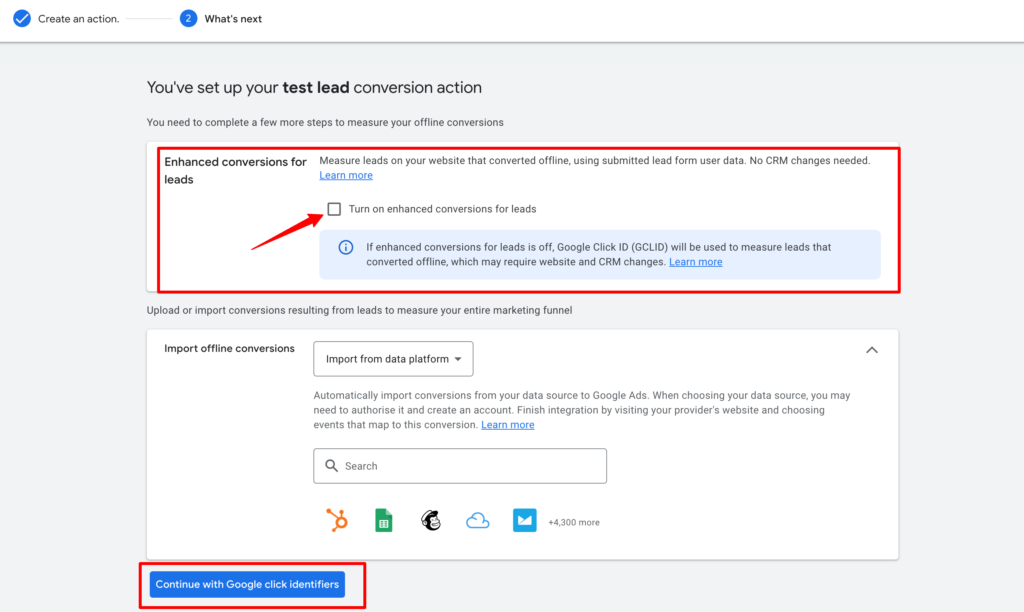This screenshot has height=612, width=1024.
Task: Open Learn more about enhanced conversions
Action: coord(345,175)
